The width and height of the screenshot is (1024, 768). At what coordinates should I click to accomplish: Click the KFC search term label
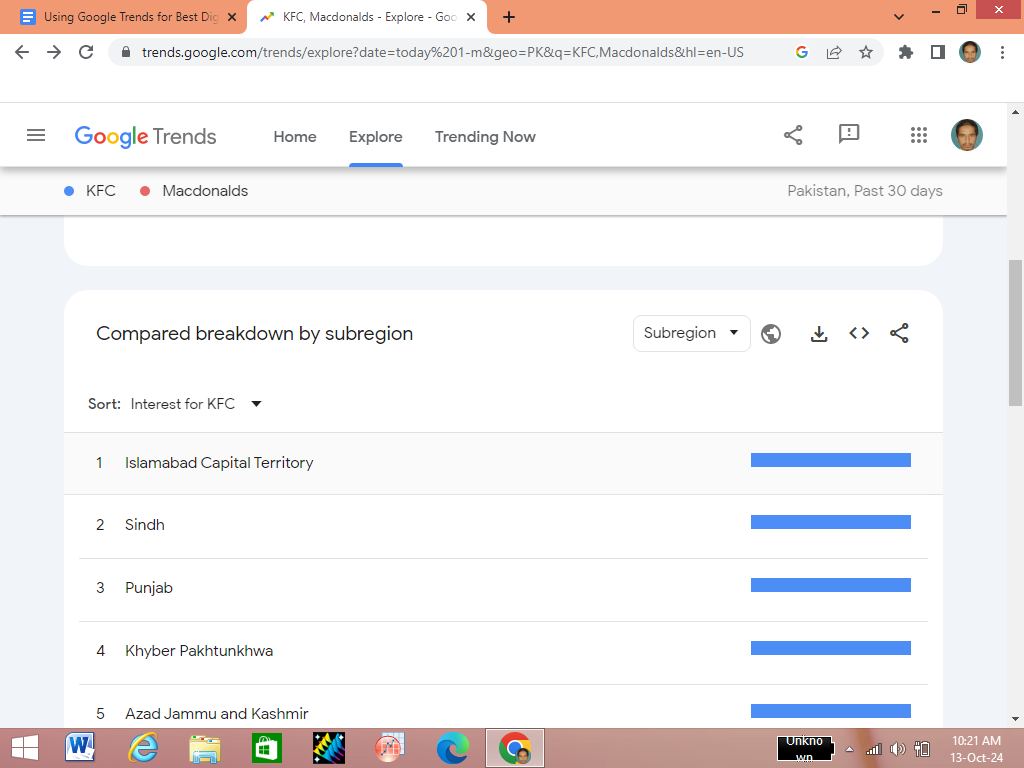[101, 191]
